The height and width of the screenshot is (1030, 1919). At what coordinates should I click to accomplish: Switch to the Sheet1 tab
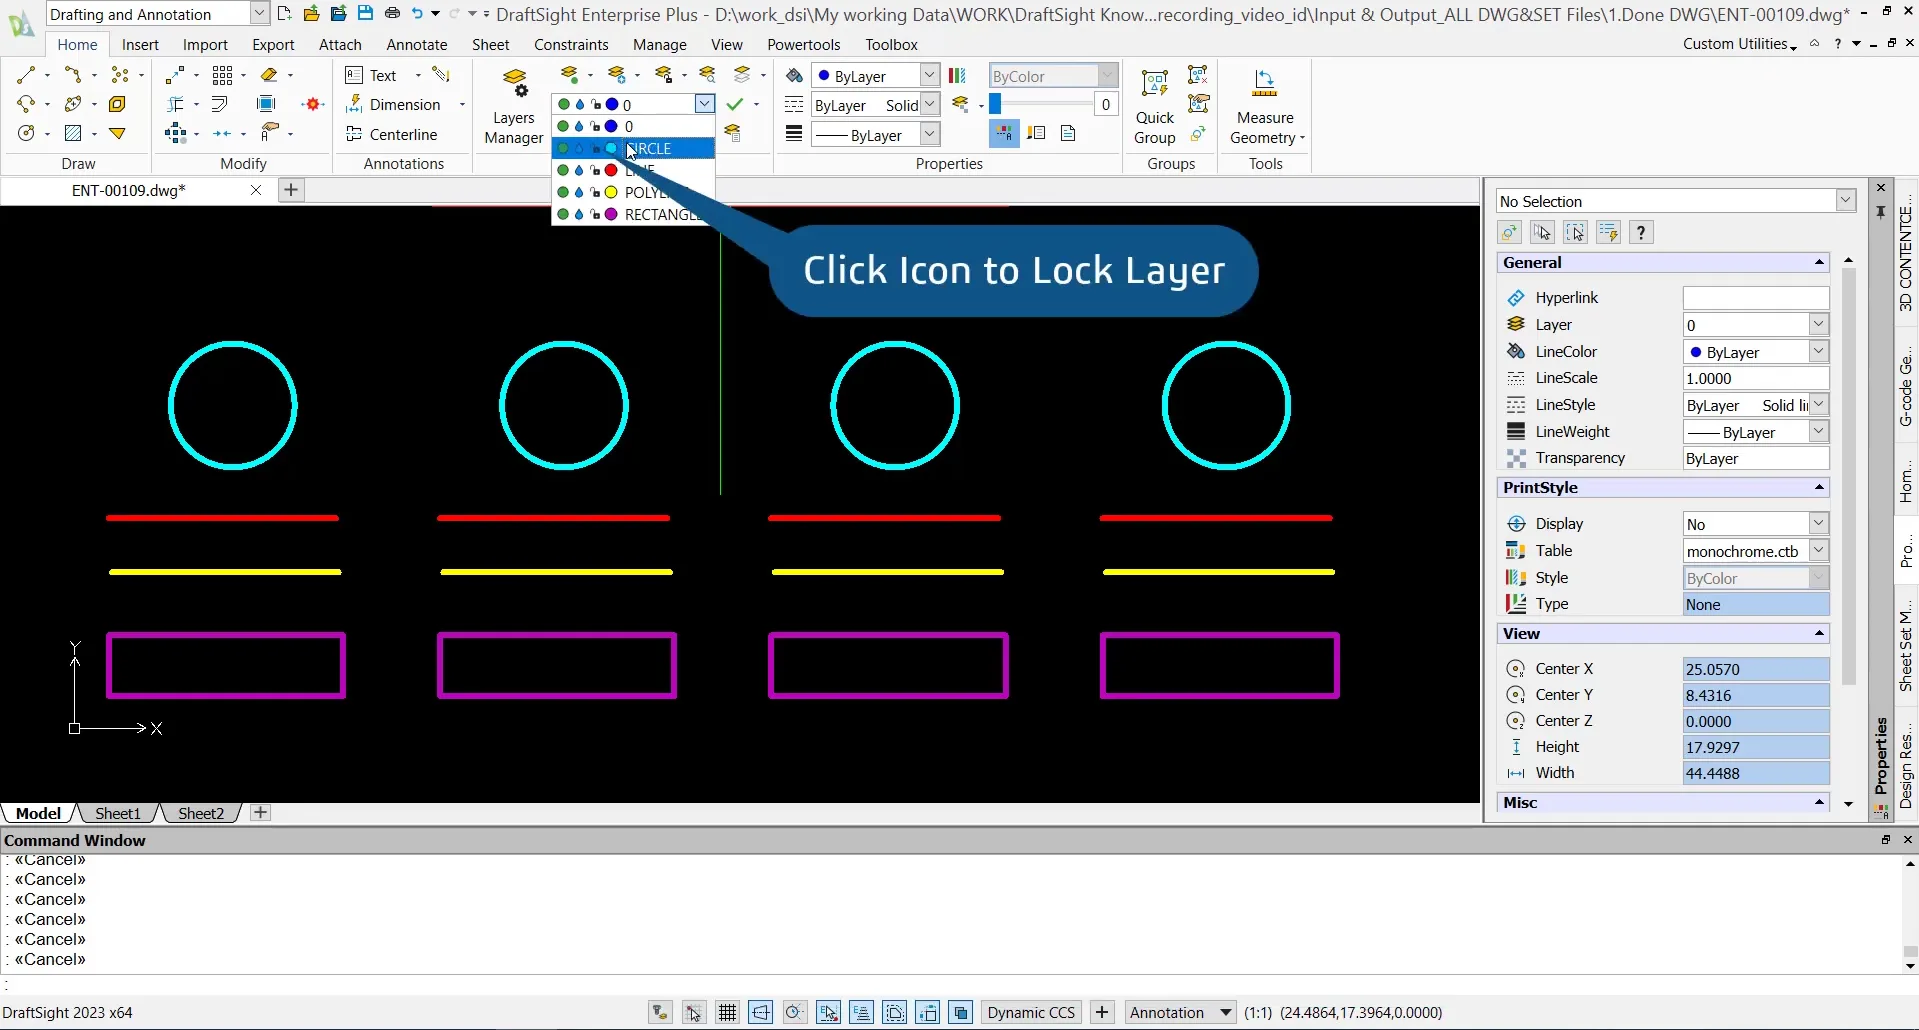118,813
